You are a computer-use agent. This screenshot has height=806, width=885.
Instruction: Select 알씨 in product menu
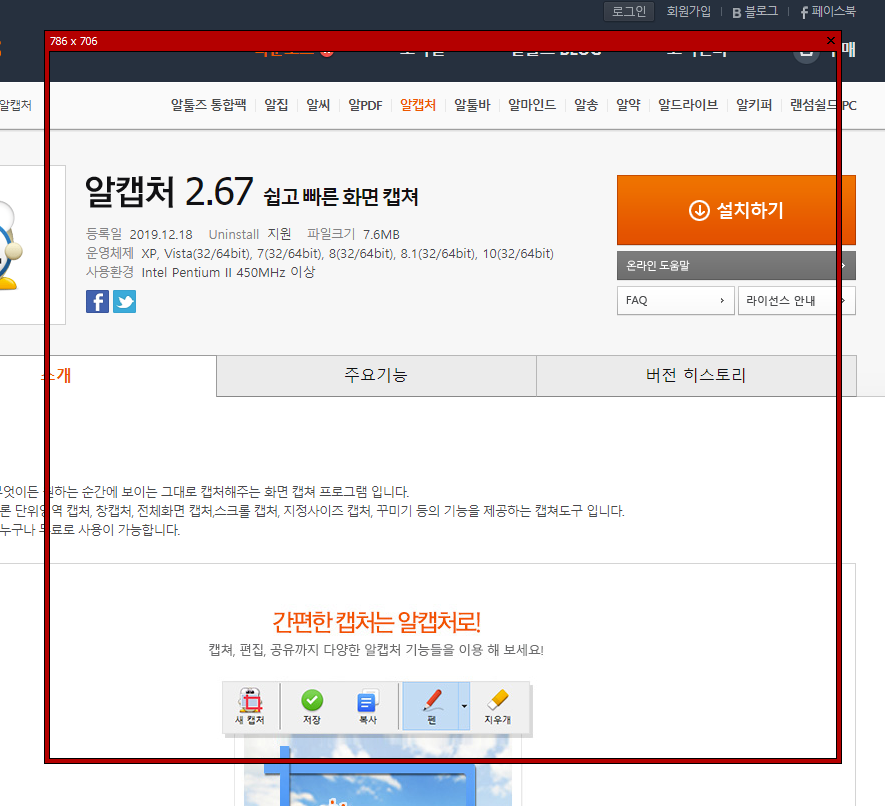pyautogui.click(x=318, y=105)
